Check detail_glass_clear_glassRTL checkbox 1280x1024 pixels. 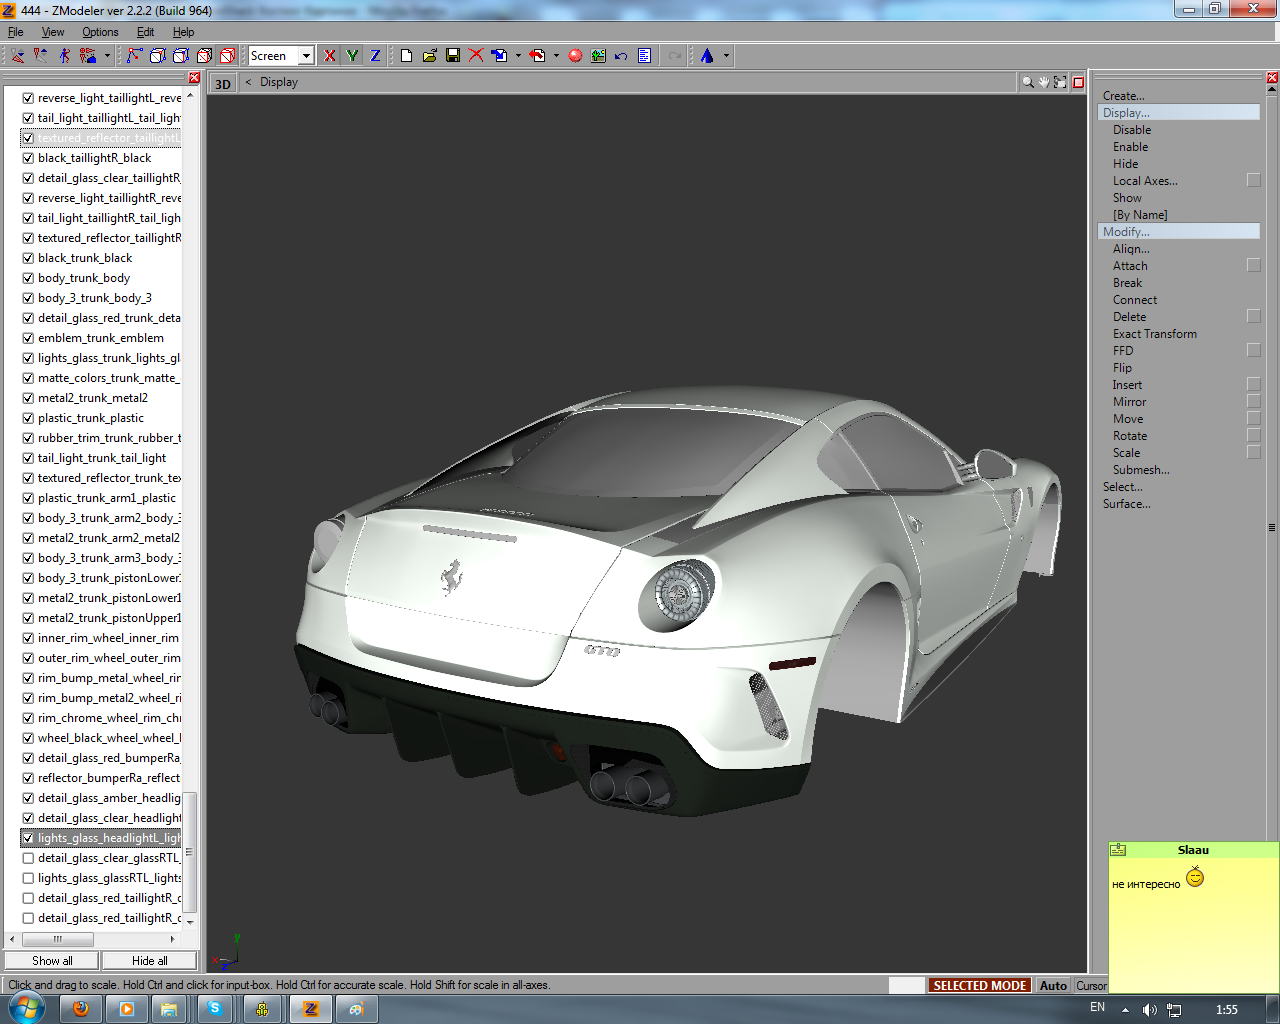tap(28, 858)
